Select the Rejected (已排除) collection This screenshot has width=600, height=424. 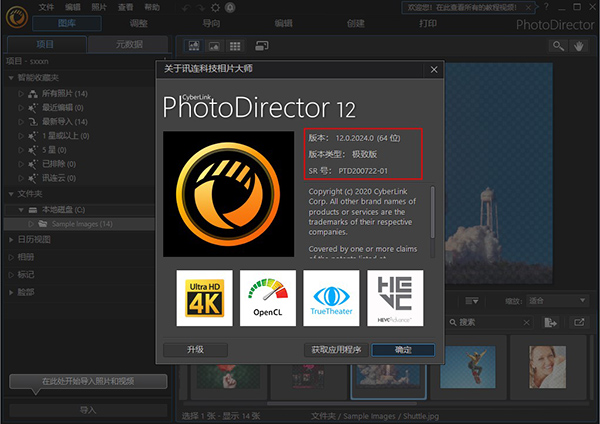[x=59, y=164]
